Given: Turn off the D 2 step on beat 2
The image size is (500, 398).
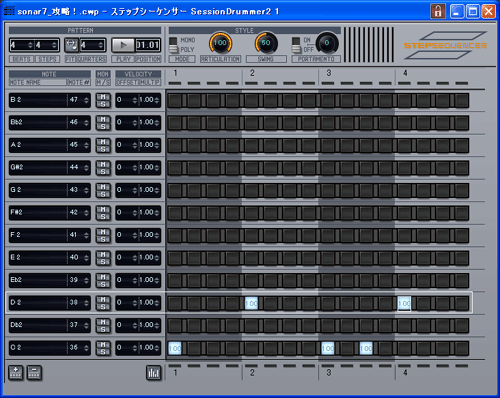Looking at the screenshot, I should tap(251, 303).
